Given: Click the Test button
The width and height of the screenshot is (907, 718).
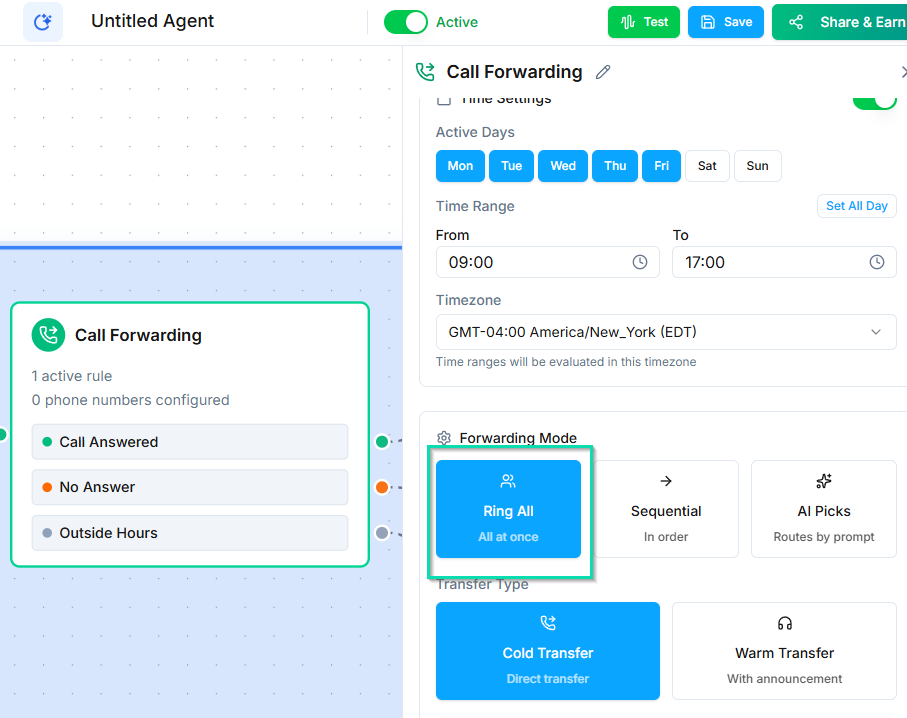Looking at the screenshot, I should pos(643,22).
